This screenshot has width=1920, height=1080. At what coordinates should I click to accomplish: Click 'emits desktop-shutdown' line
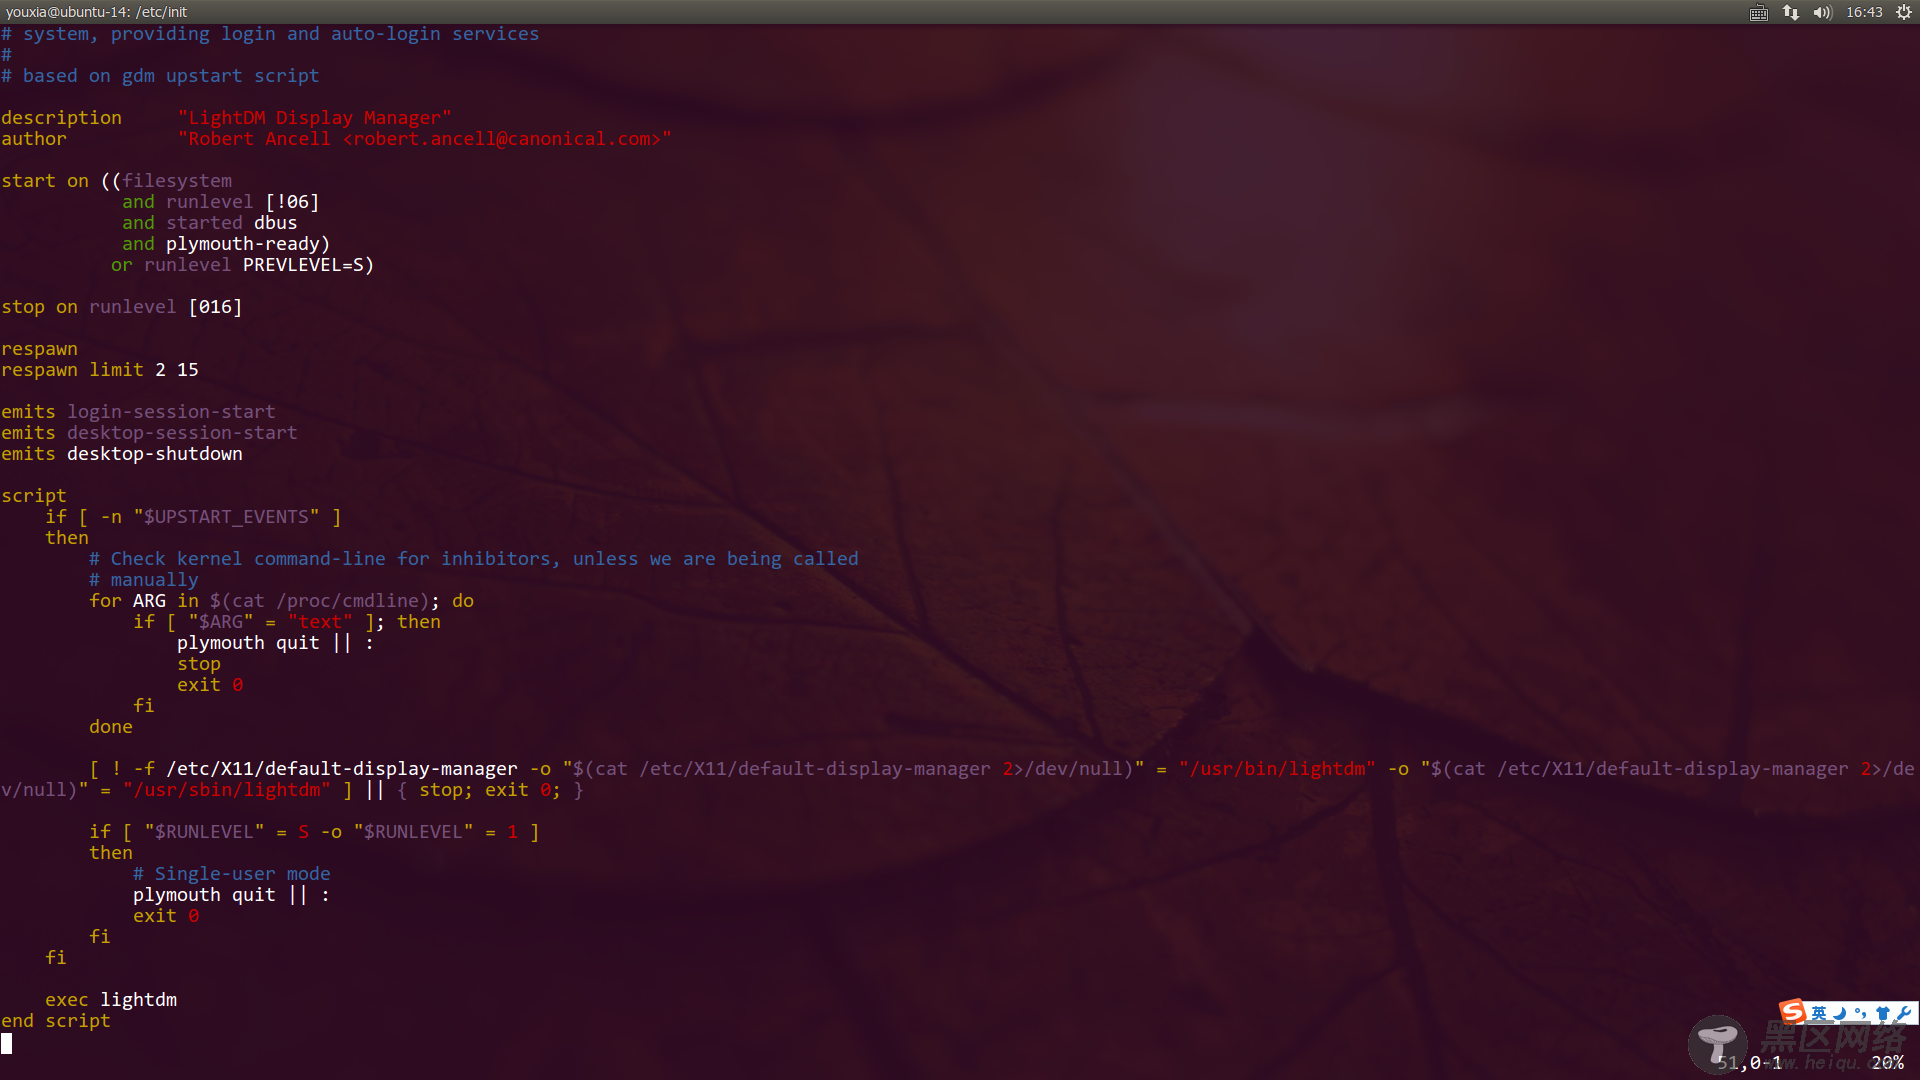[121, 454]
